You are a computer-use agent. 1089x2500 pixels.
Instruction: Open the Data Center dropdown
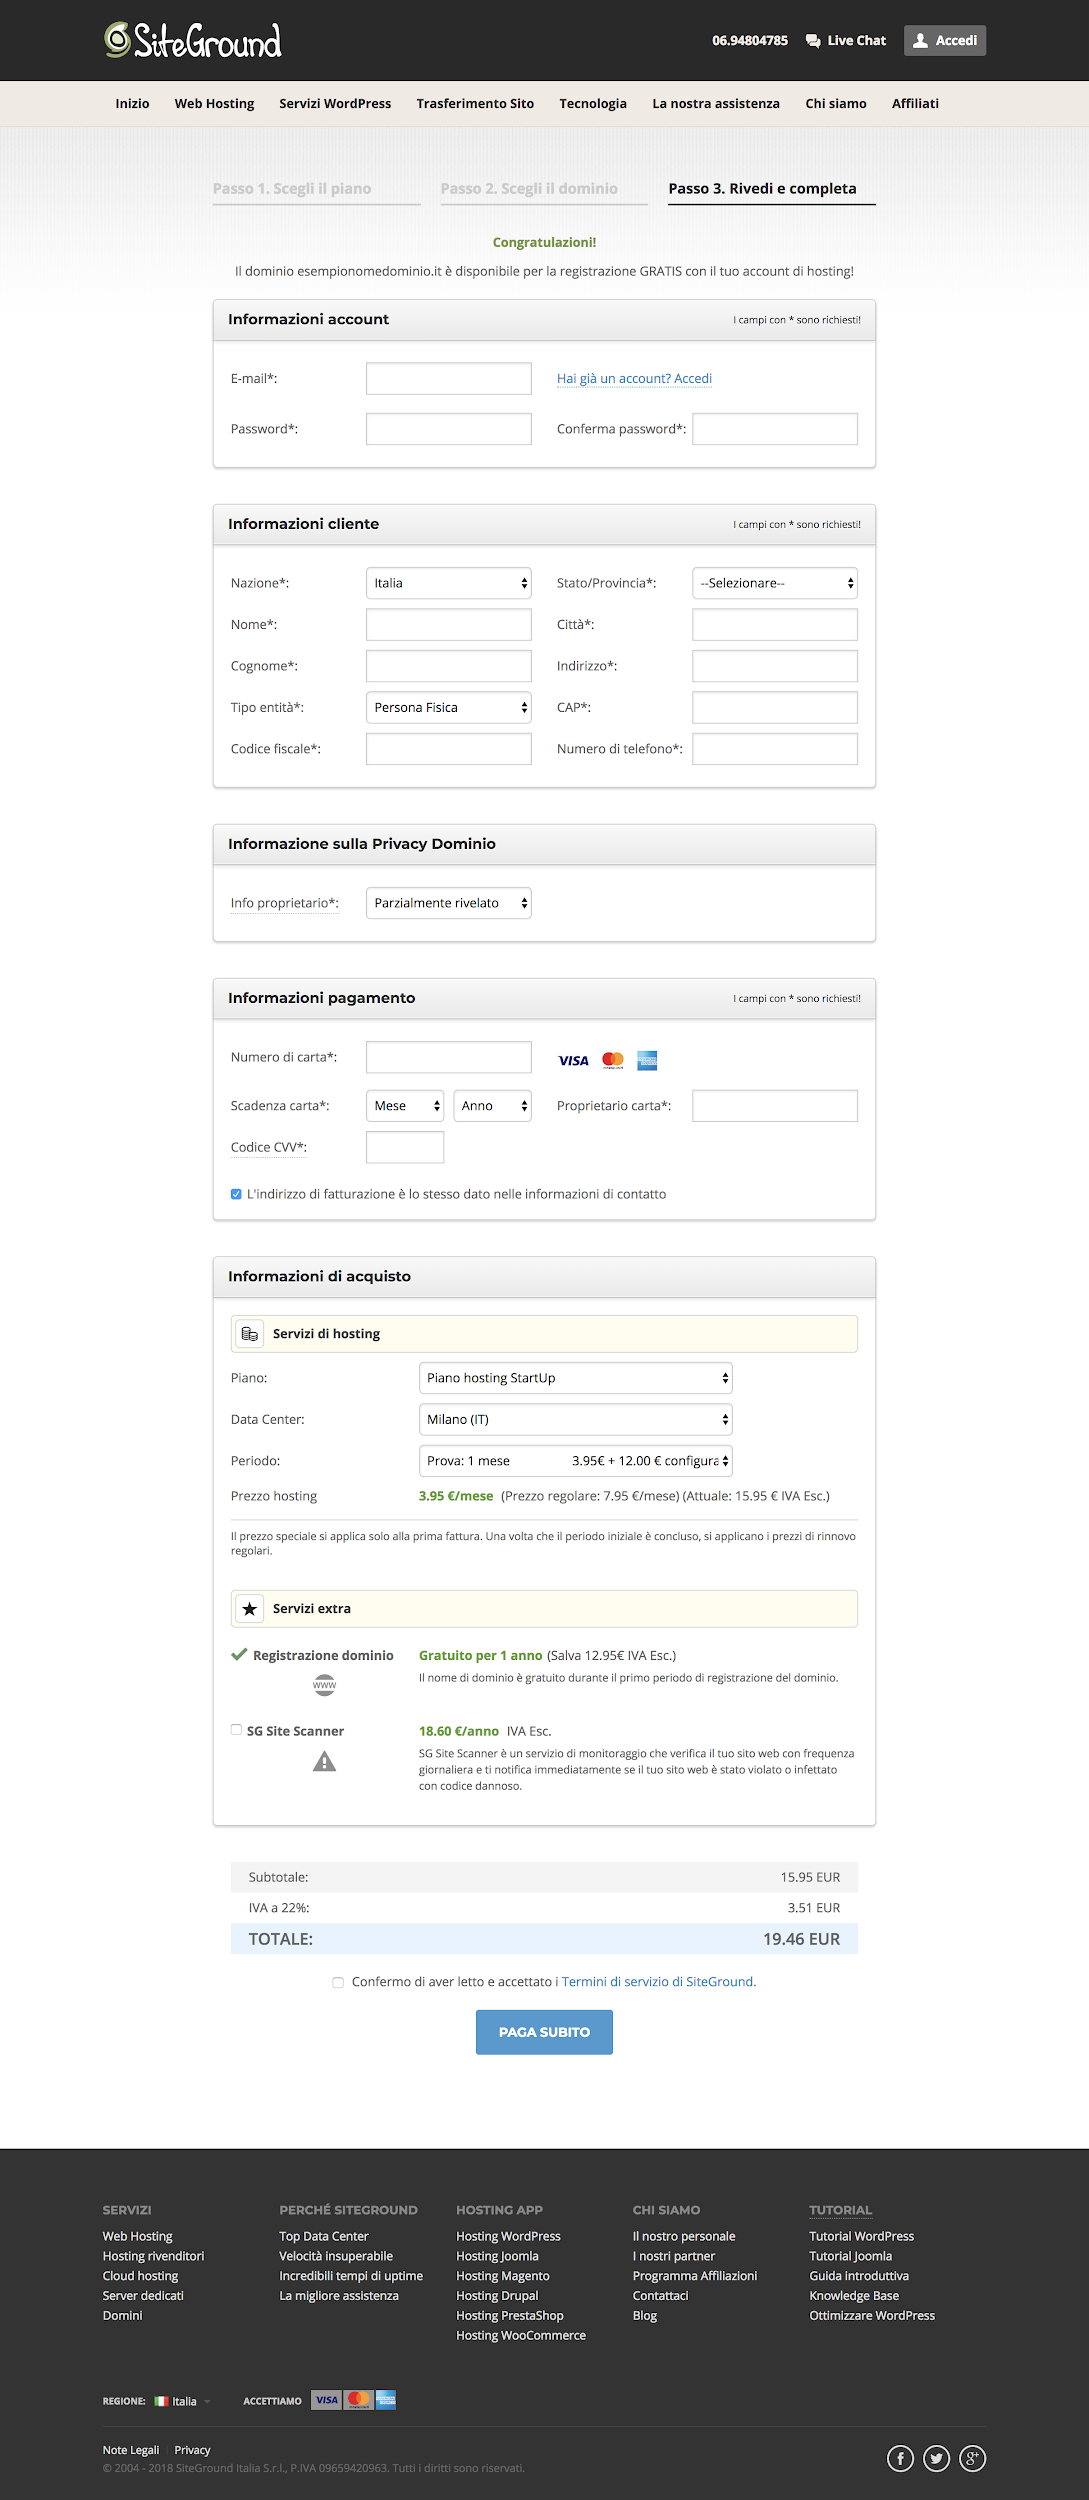[x=575, y=1419]
